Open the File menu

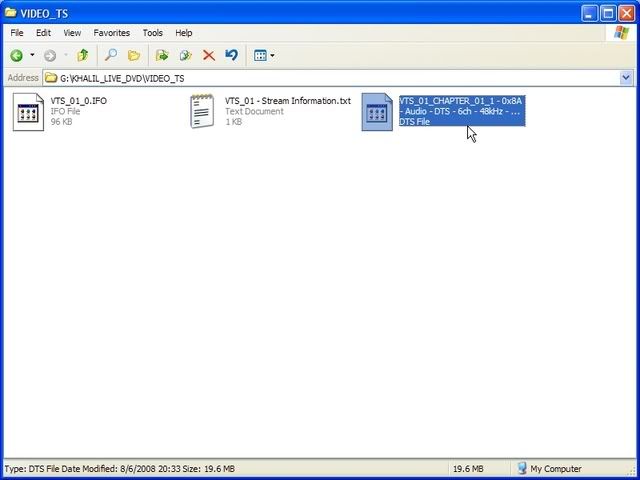pos(17,33)
